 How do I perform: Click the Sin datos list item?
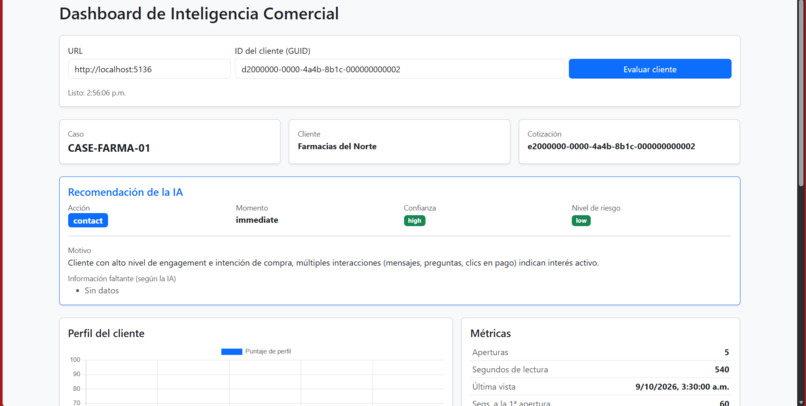[102, 290]
